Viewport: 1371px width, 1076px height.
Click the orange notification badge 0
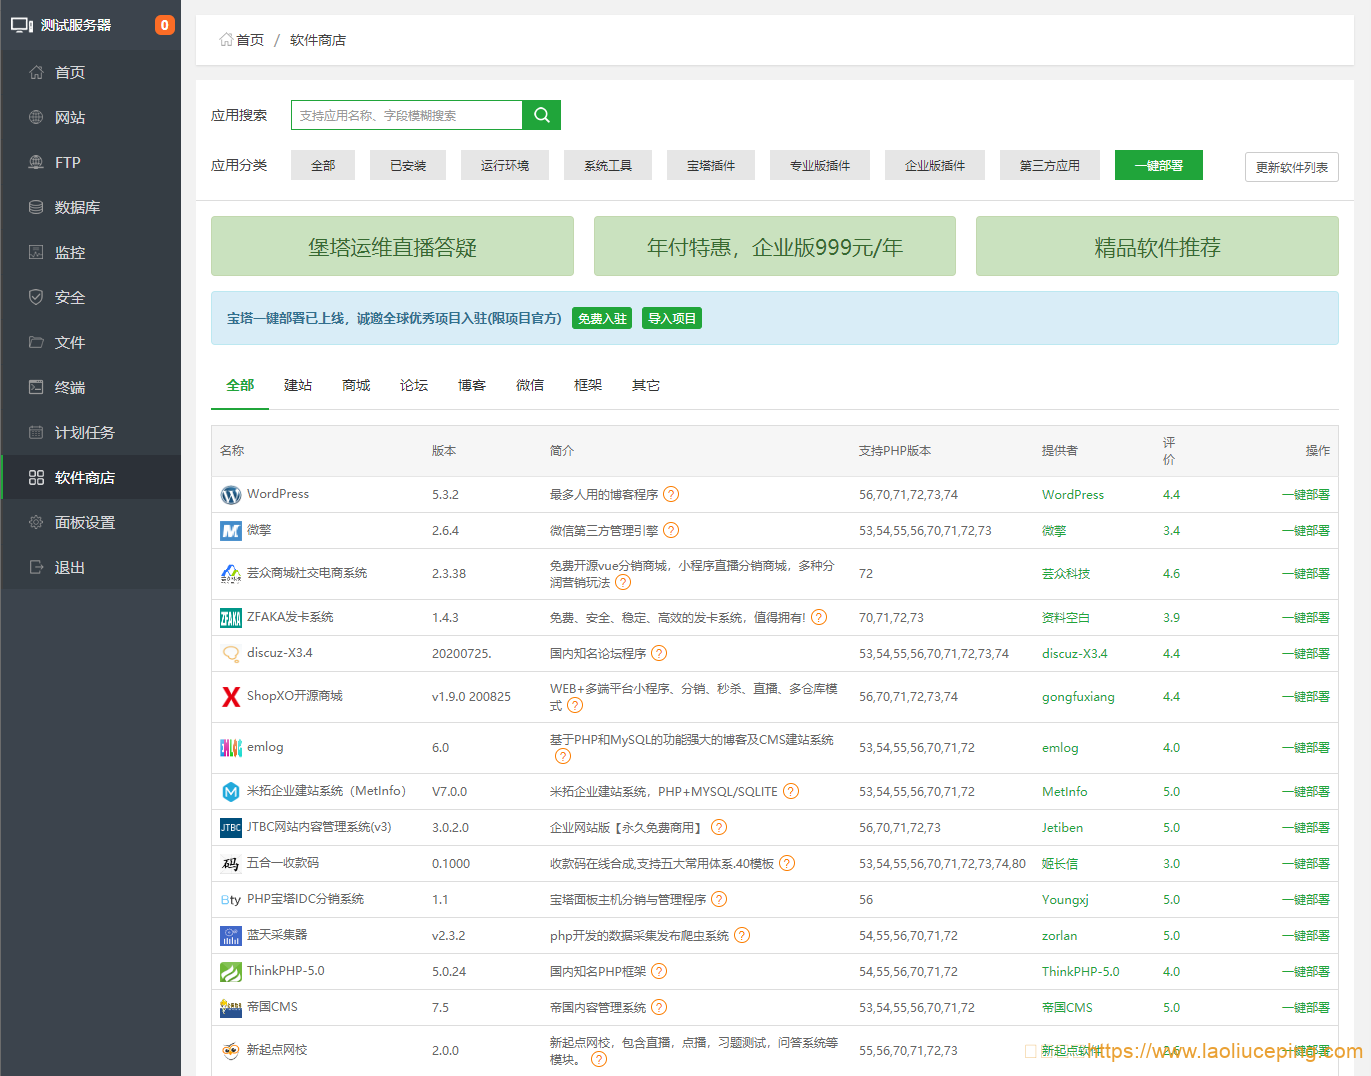point(165,25)
